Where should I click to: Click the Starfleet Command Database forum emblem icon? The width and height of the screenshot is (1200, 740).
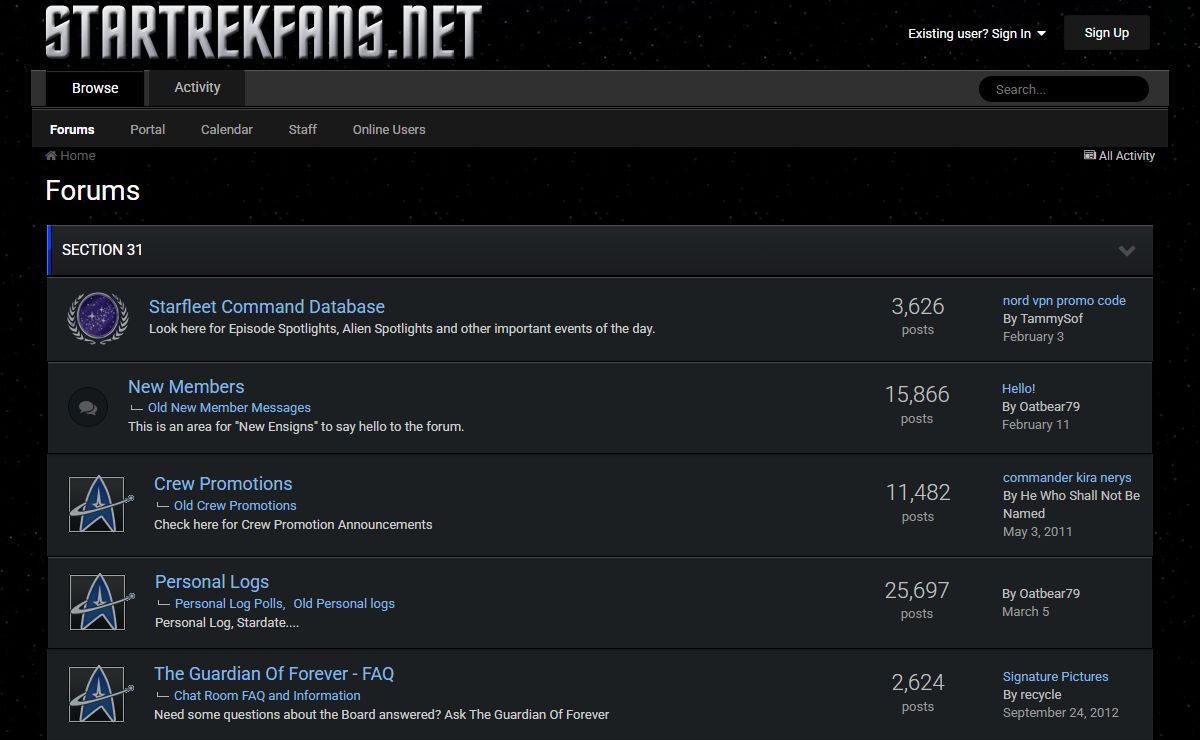pyautogui.click(x=97, y=318)
